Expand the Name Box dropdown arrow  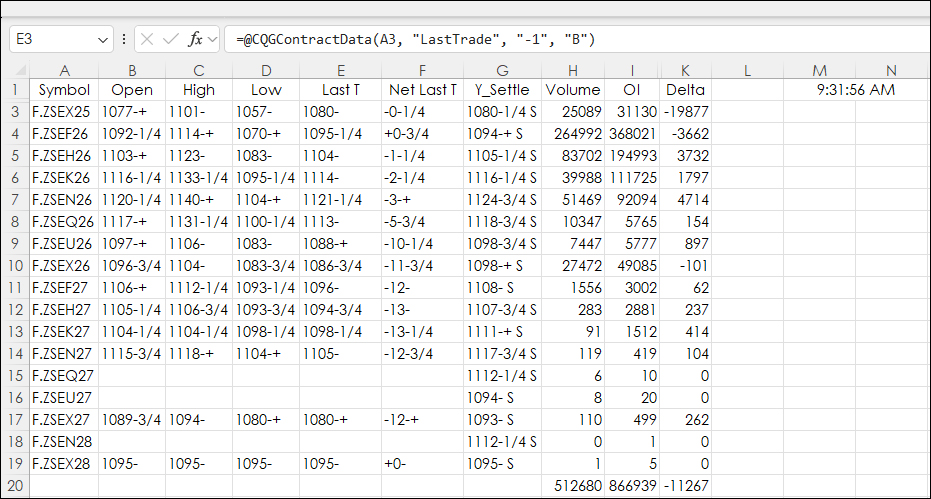[103, 39]
